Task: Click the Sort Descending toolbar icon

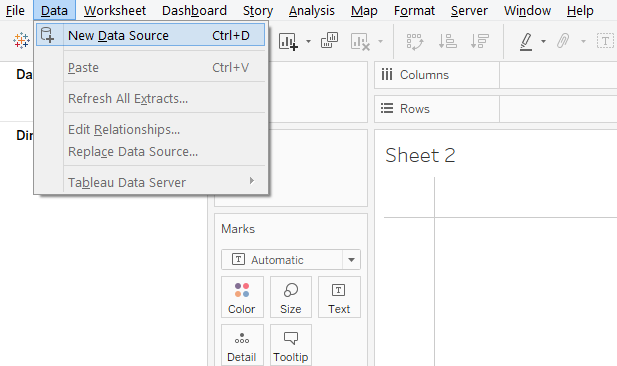Action: click(x=480, y=41)
